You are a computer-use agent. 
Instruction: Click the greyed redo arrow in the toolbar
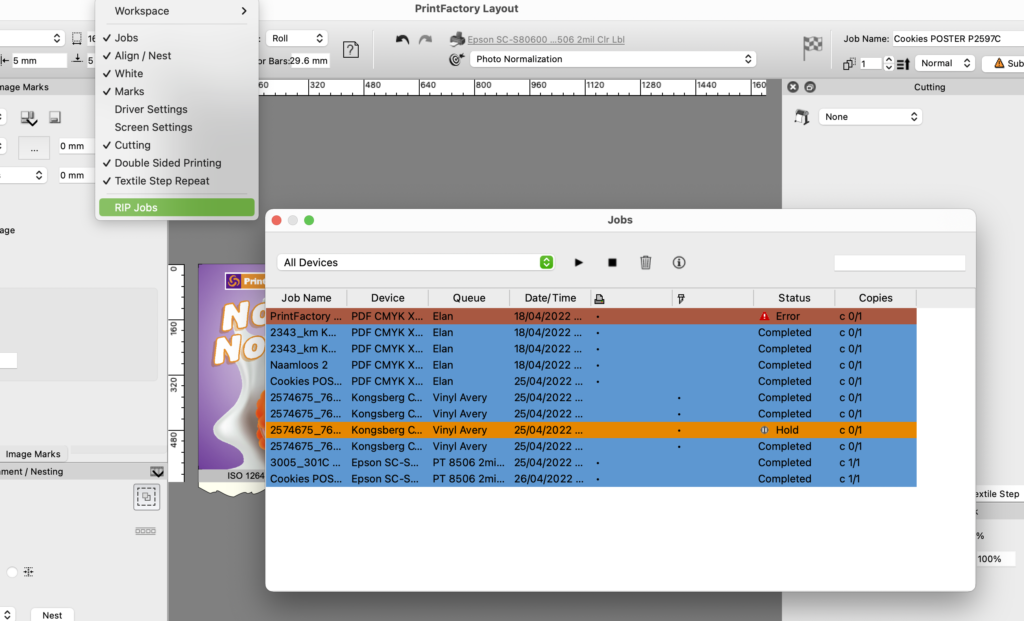425,40
